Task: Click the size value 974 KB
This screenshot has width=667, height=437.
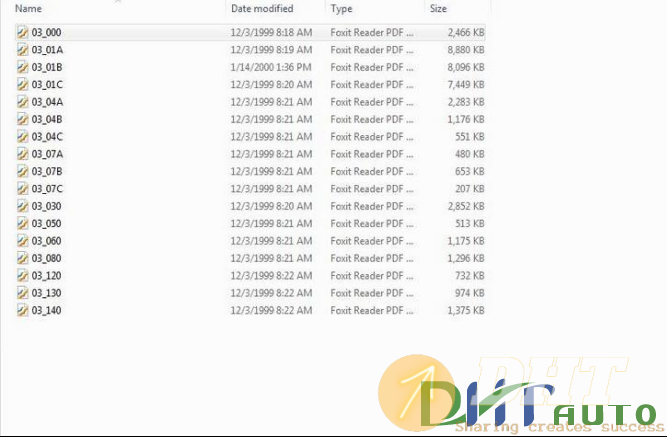Action: click(470, 293)
